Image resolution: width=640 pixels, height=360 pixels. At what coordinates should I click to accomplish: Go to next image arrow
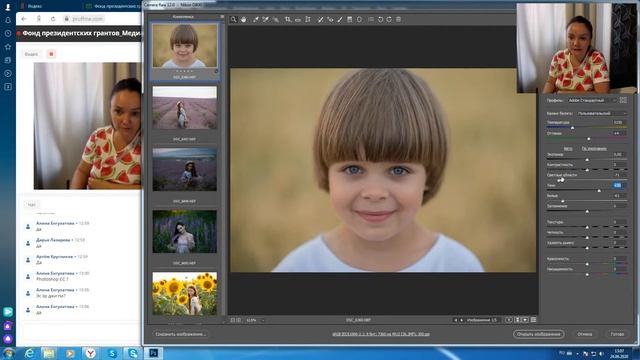tap(462, 320)
